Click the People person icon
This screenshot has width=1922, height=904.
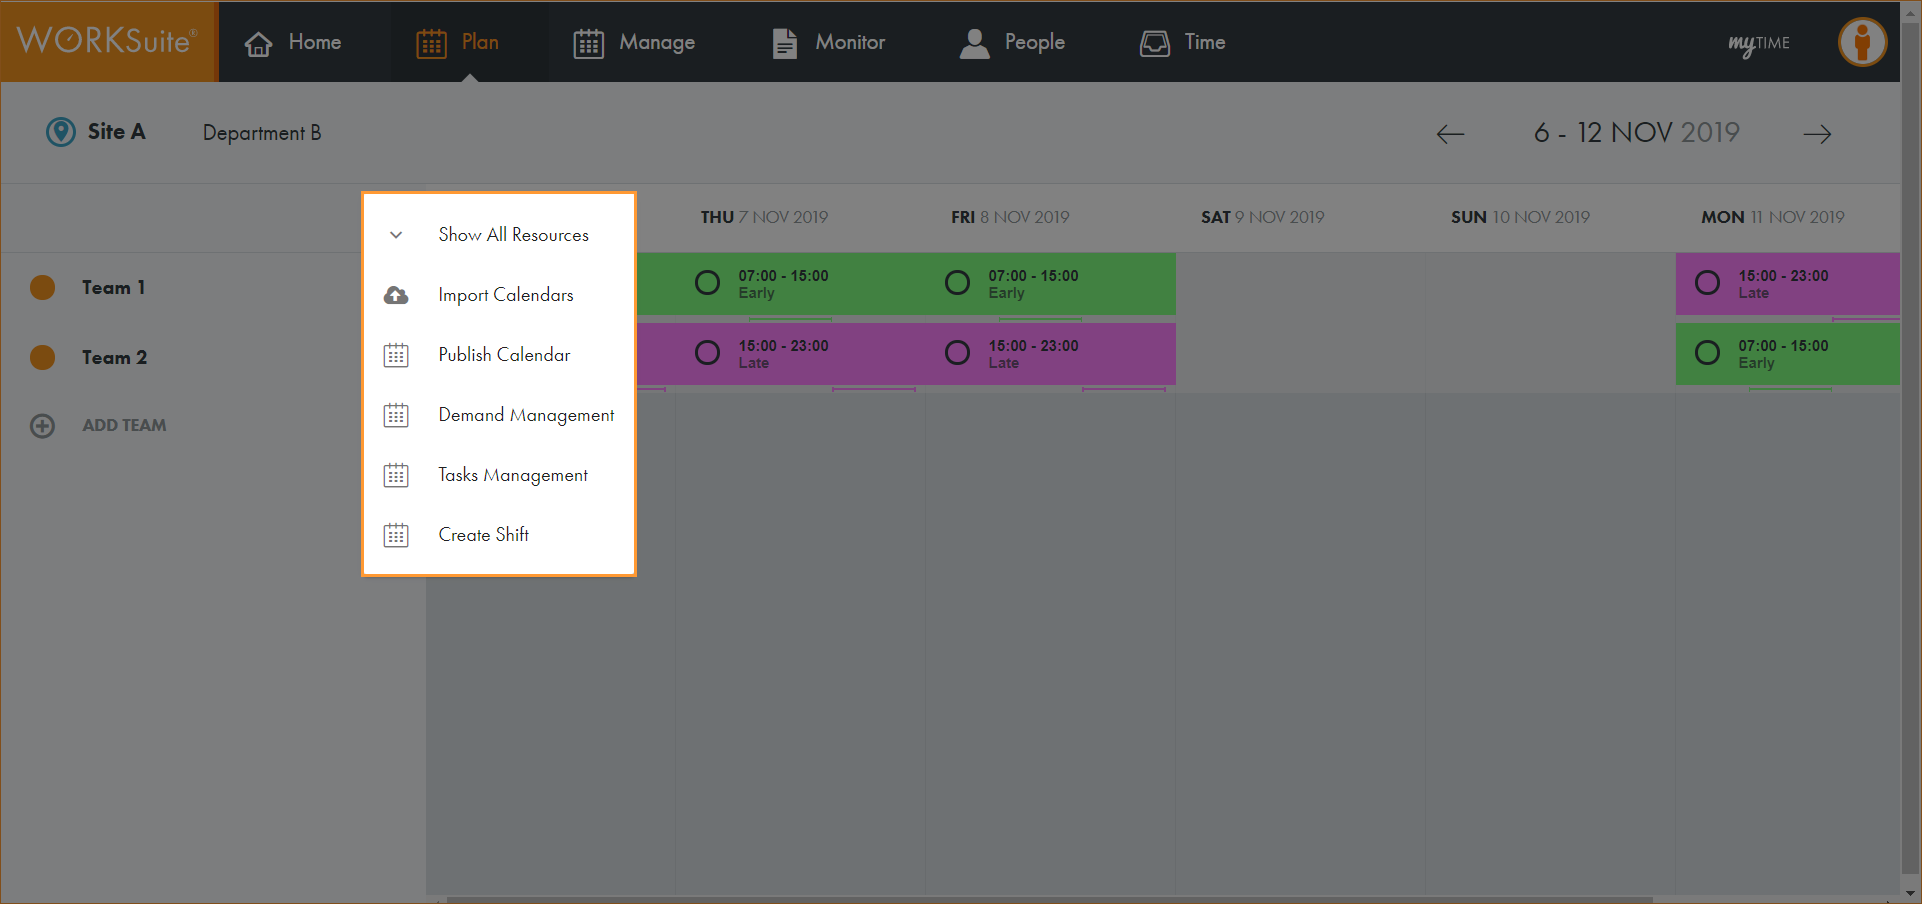coord(974,43)
